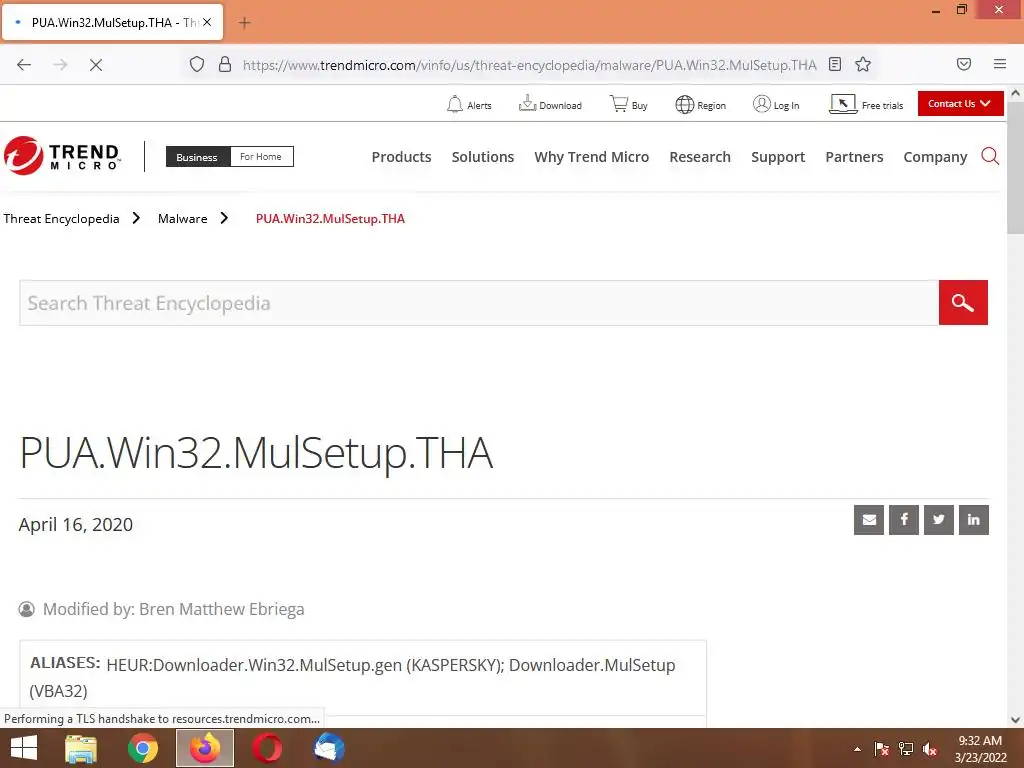1024x768 pixels.
Task: Open the Research menu
Action: (x=700, y=157)
